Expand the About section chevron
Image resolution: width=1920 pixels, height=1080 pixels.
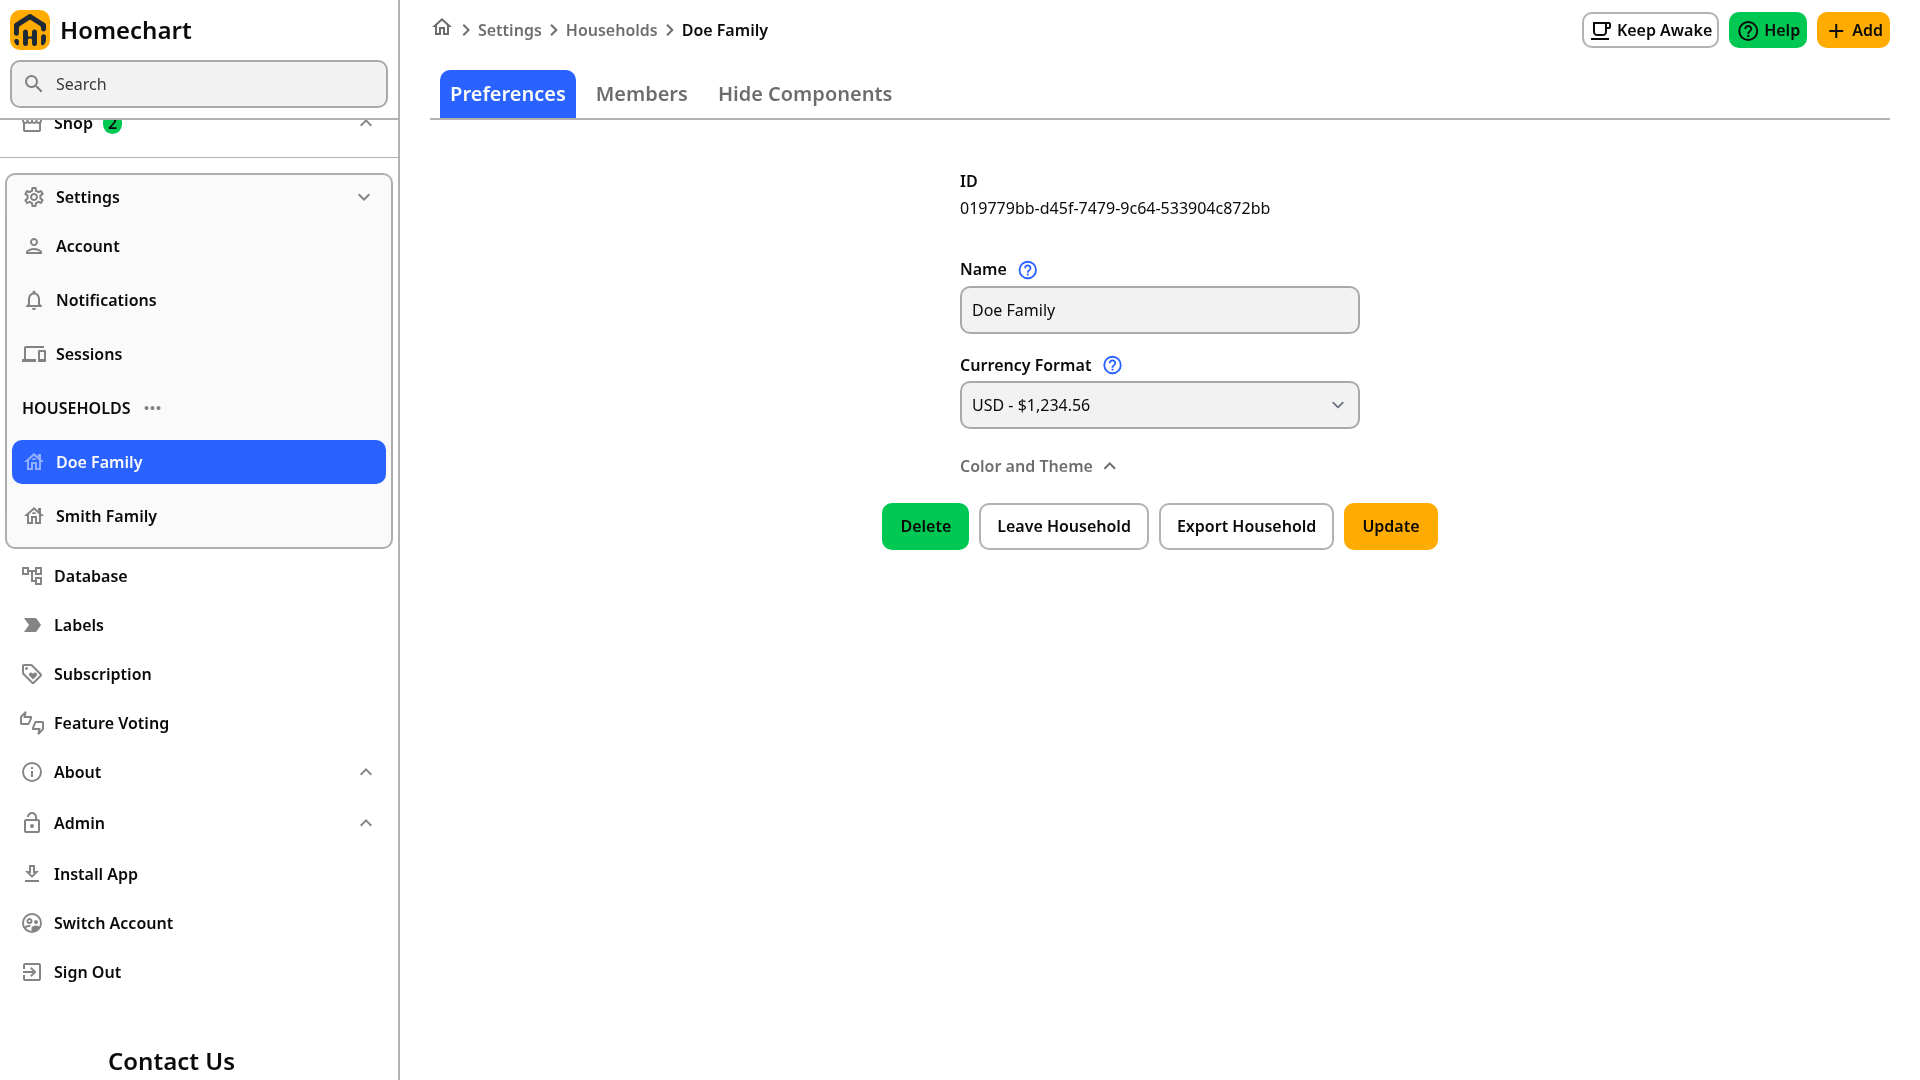(x=366, y=772)
